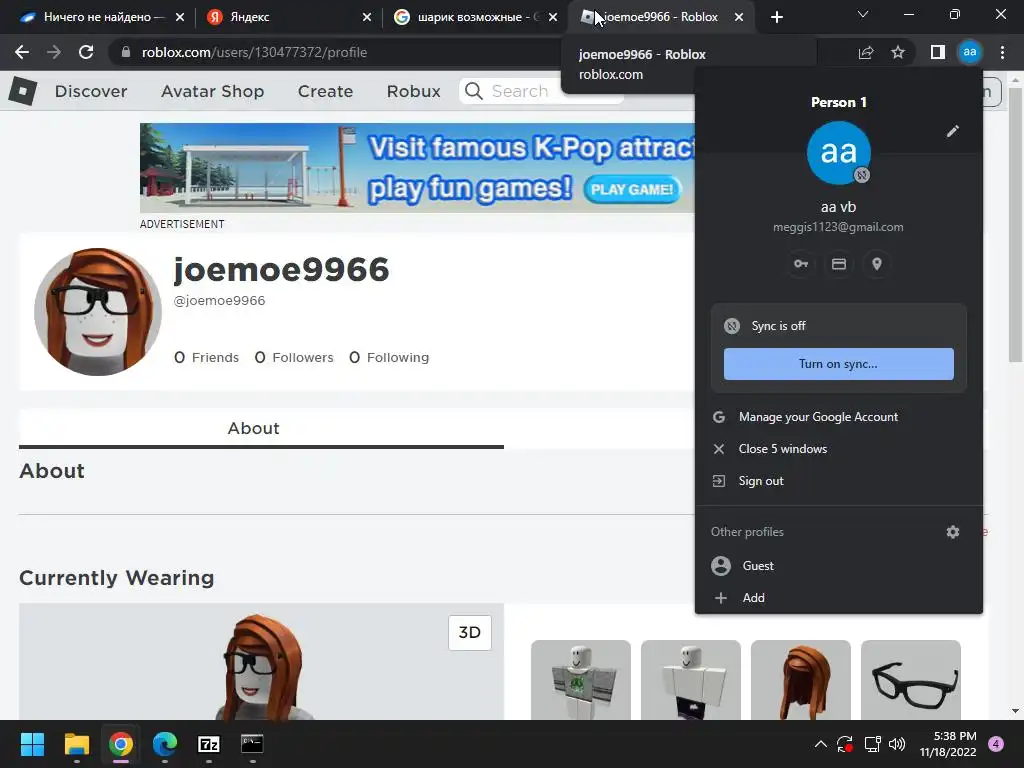Close the joemoe9966 Roblox tab

739,17
